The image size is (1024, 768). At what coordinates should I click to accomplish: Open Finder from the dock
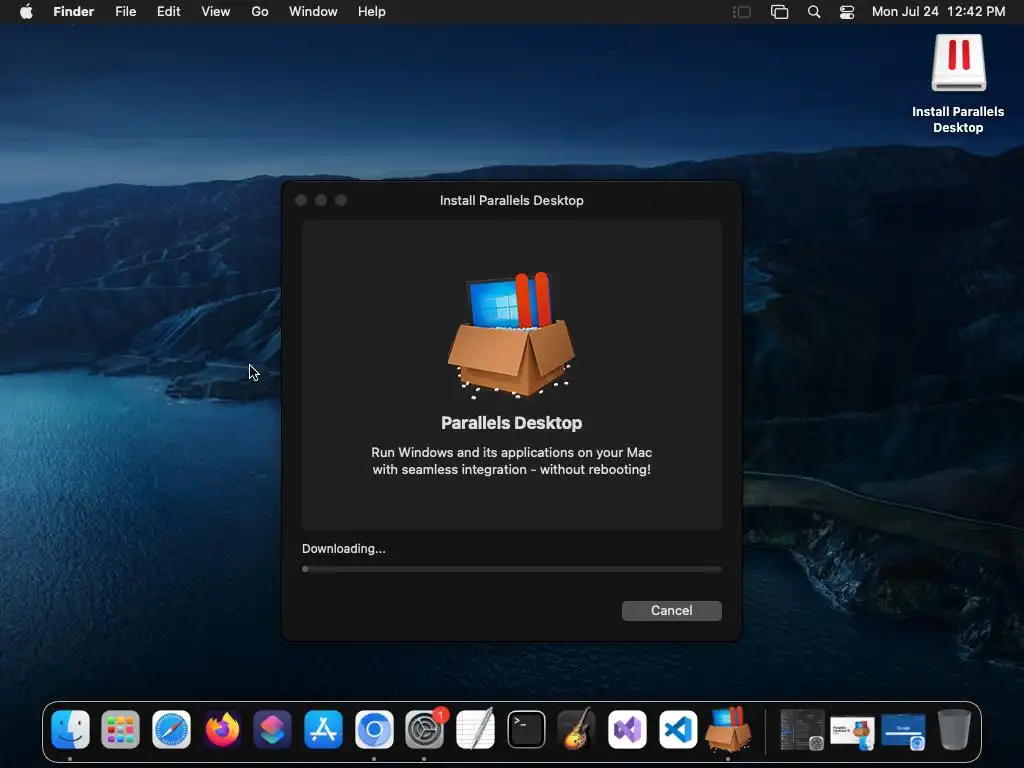(71, 729)
